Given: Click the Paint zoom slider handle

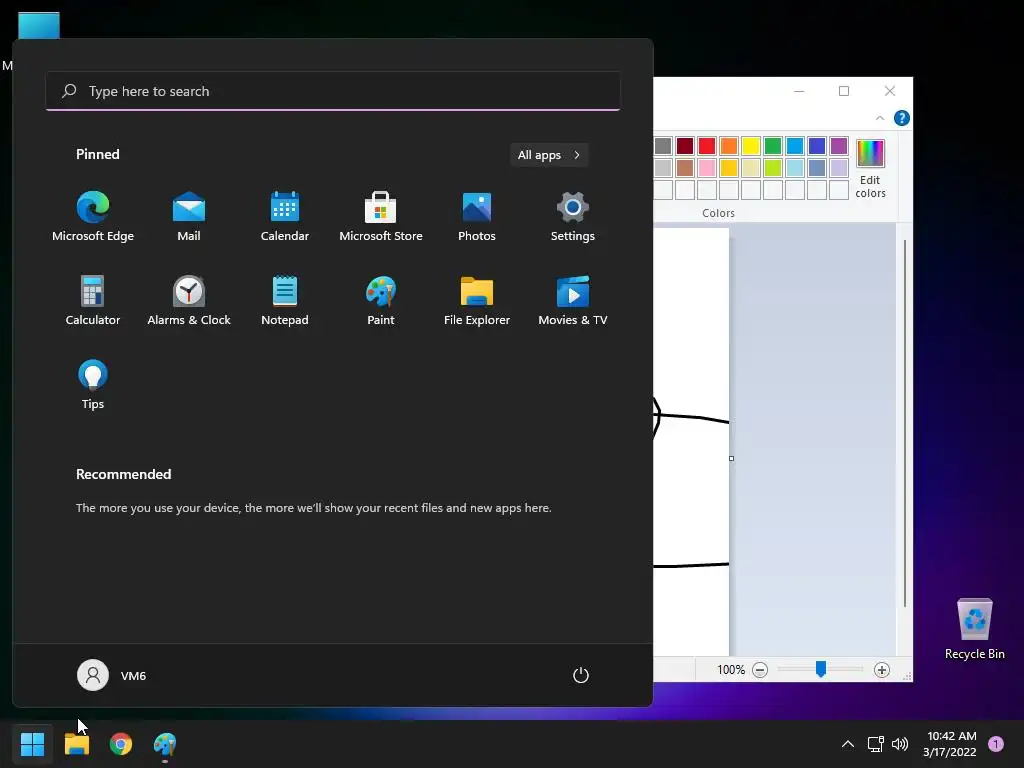Looking at the screenshot, I should [x=821, y=669].
